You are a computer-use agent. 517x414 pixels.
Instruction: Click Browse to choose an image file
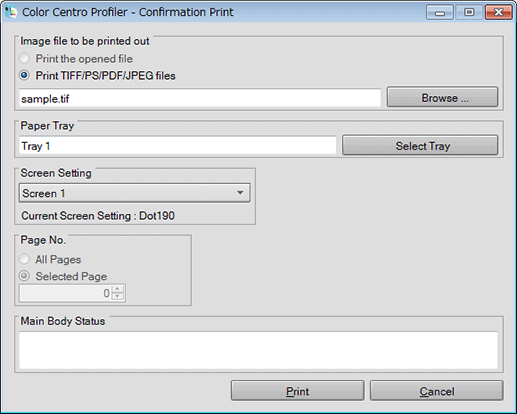pos(442,98)
